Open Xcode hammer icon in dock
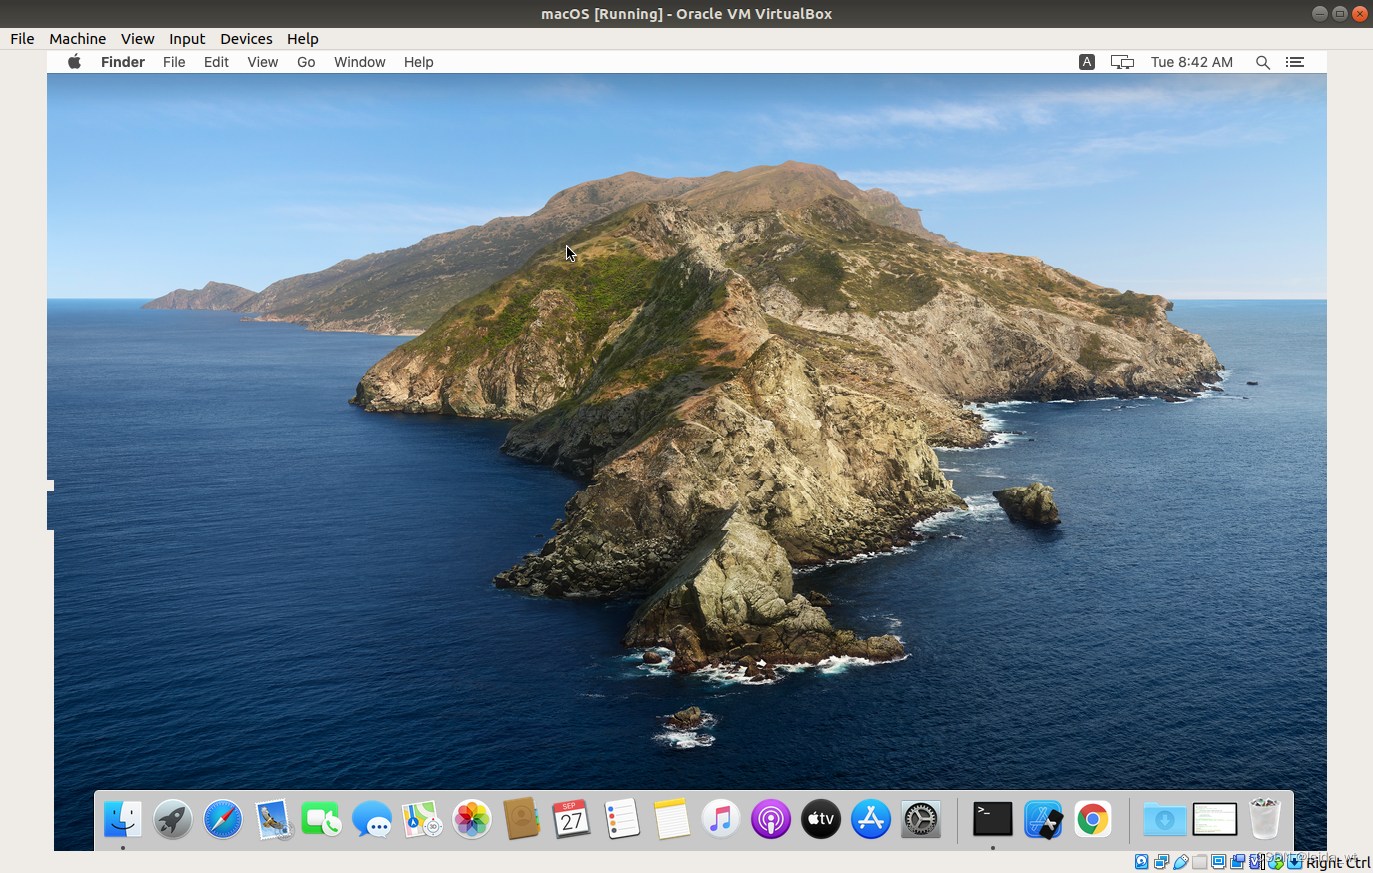 tap(1043, 820)
